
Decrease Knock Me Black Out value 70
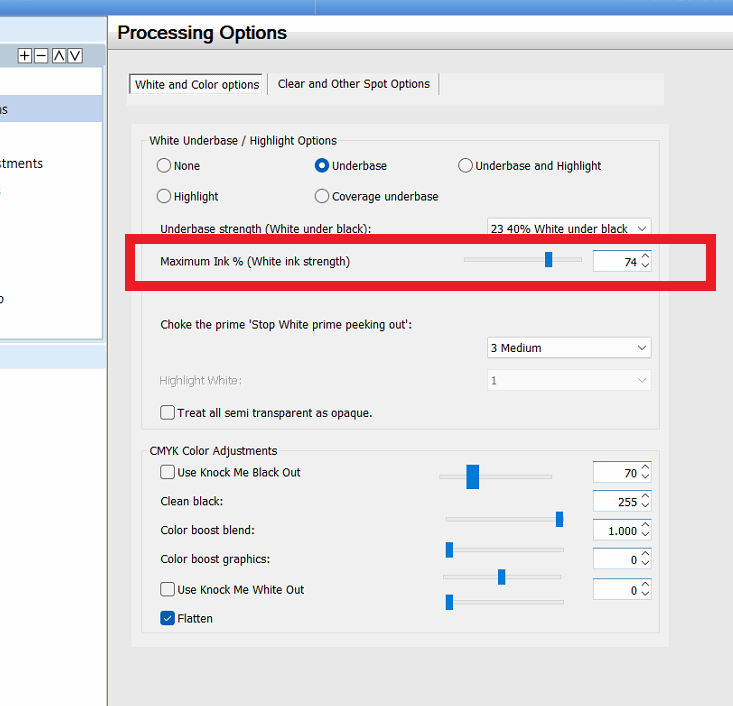(x=646, y=476)
